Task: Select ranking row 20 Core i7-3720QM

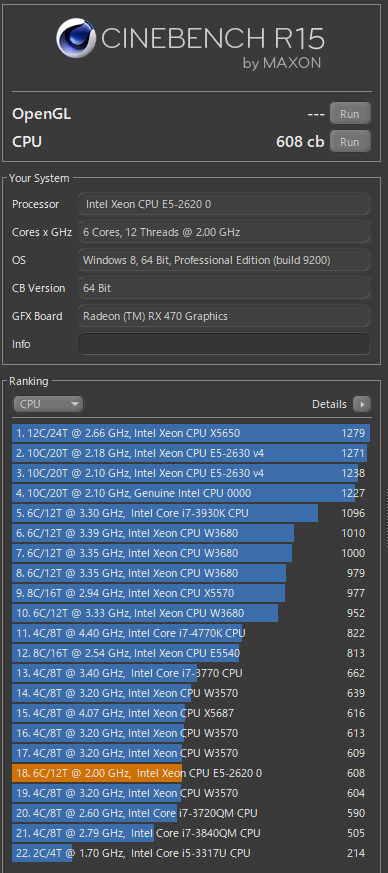Action: (191, 814)
